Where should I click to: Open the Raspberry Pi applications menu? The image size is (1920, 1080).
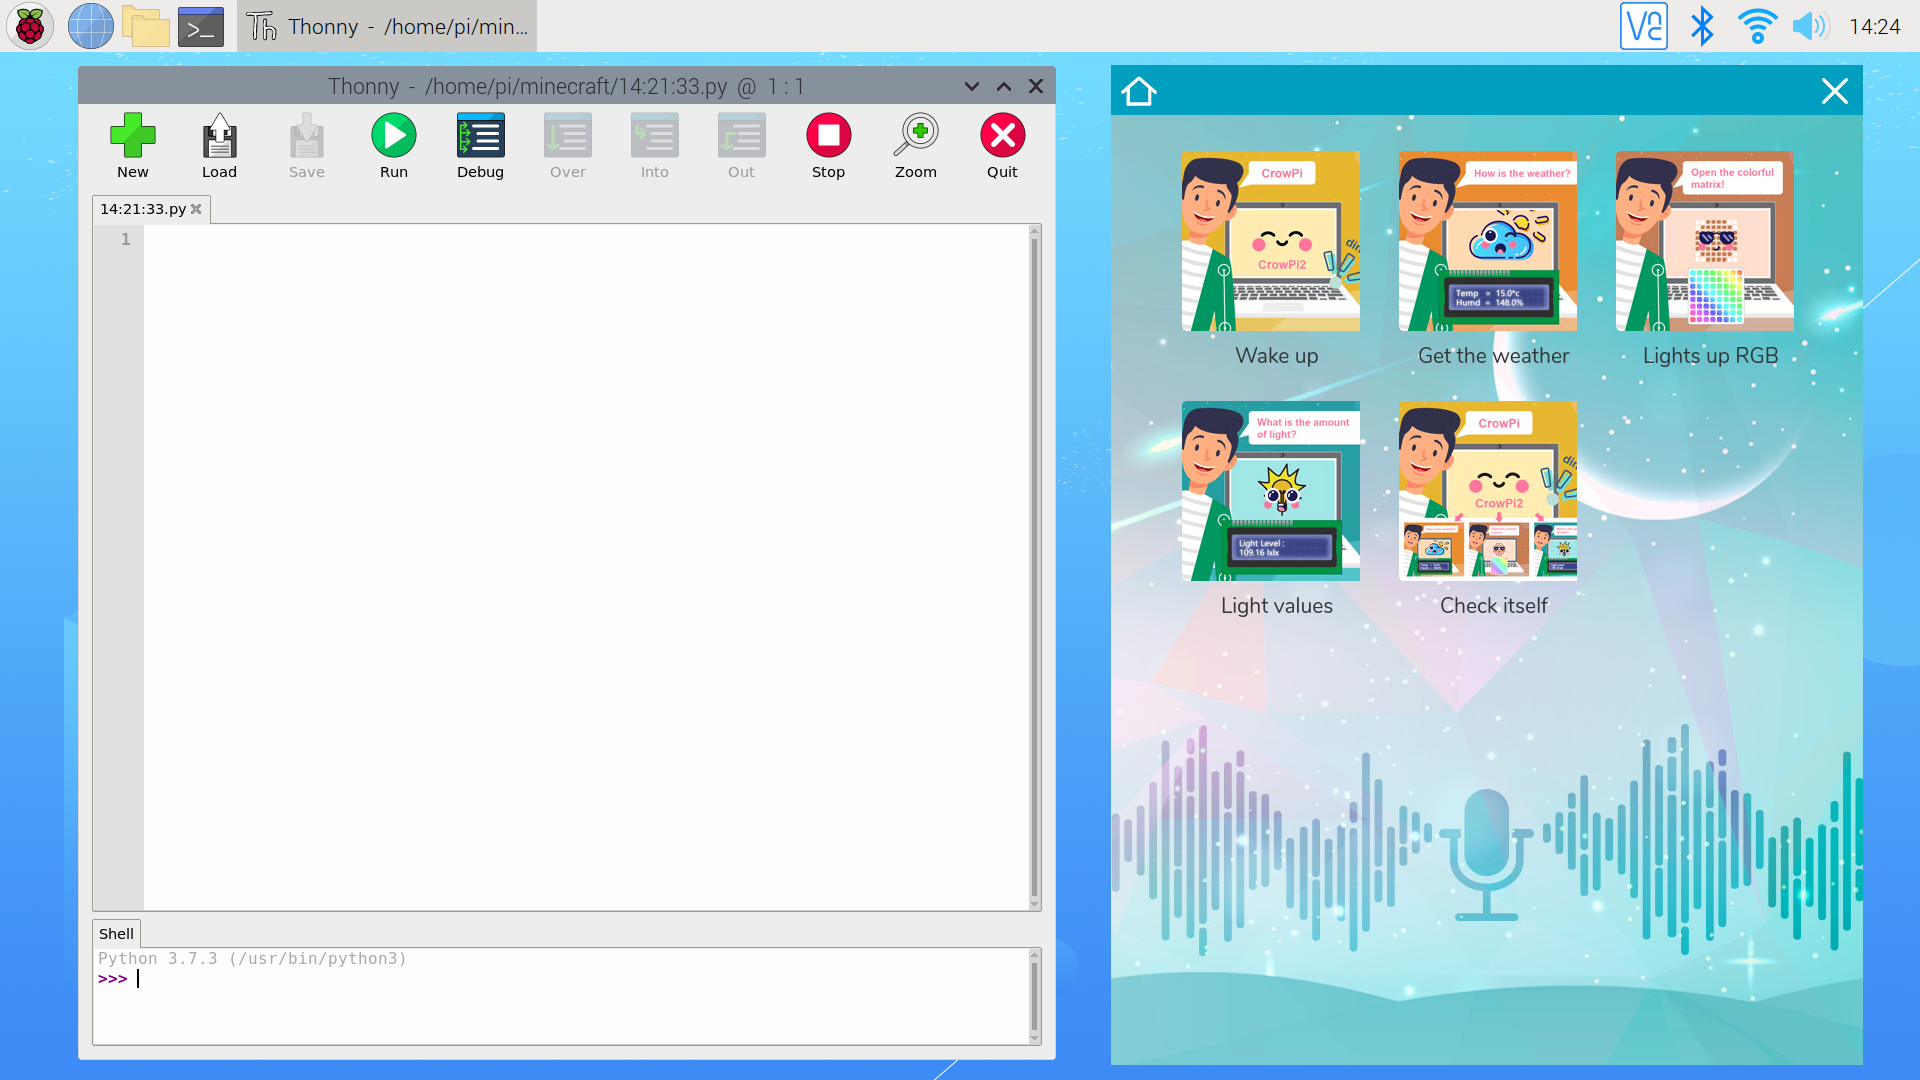coord(29,26)
